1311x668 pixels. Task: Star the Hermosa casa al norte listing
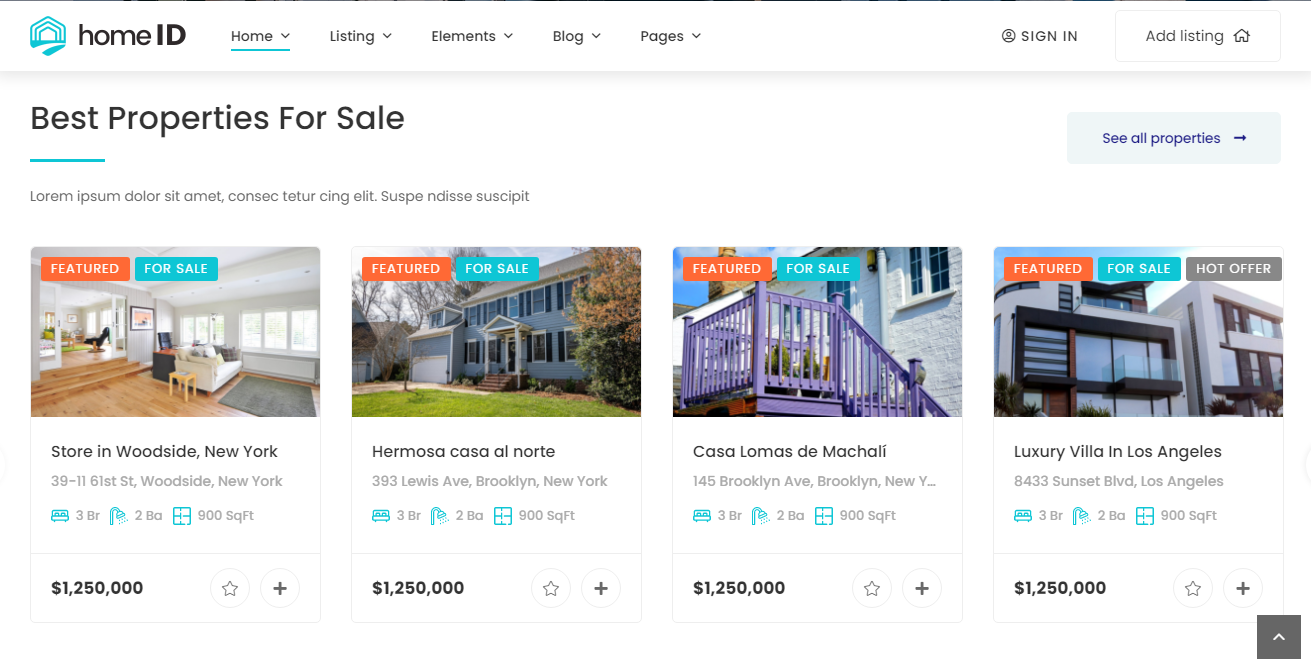pyautogui.click(x=551, y=588)
